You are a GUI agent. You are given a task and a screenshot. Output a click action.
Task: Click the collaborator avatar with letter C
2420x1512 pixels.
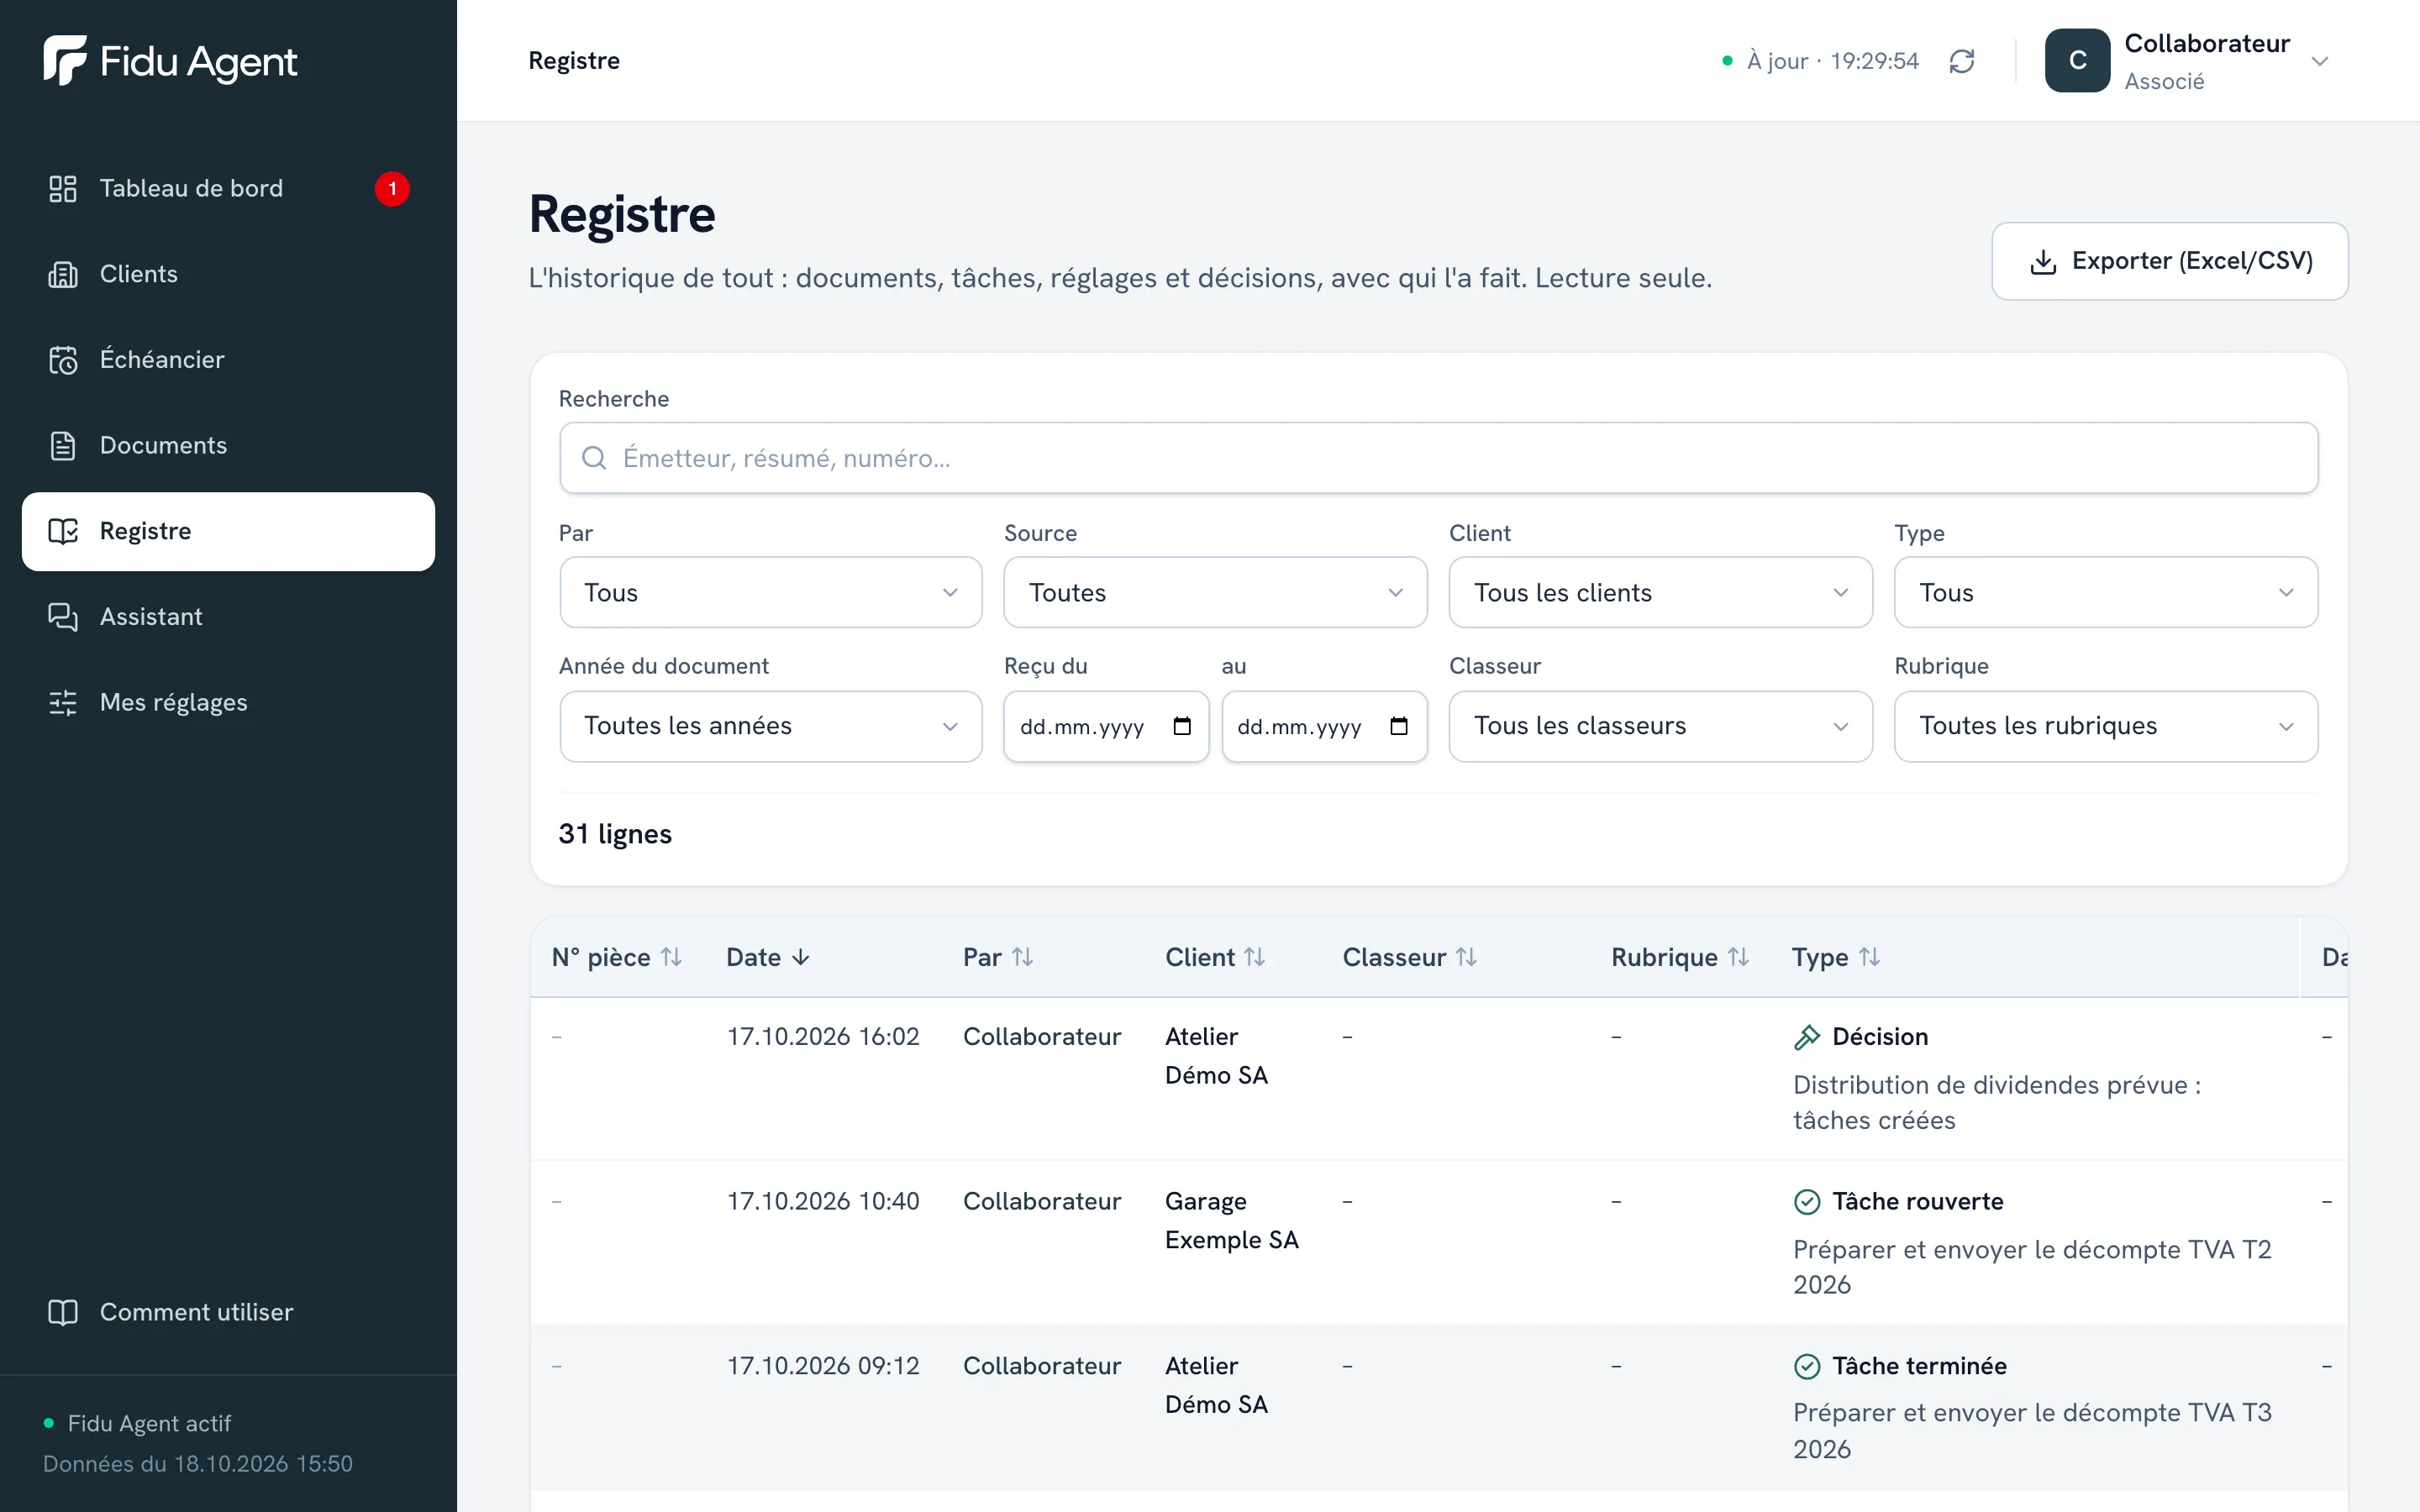[x=2077, y=61]
